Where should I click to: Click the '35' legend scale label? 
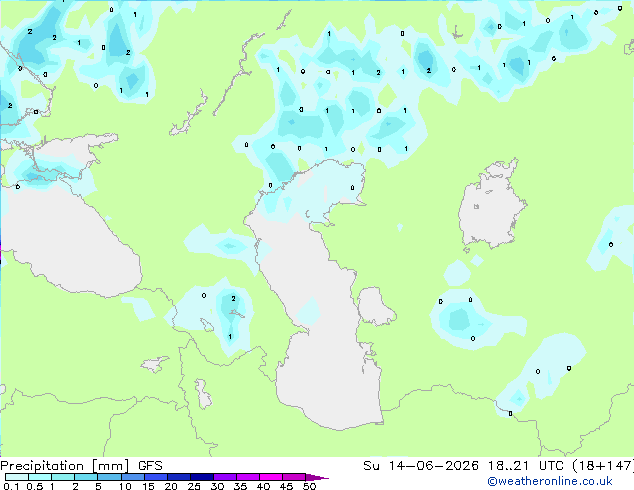pos(240,486)
